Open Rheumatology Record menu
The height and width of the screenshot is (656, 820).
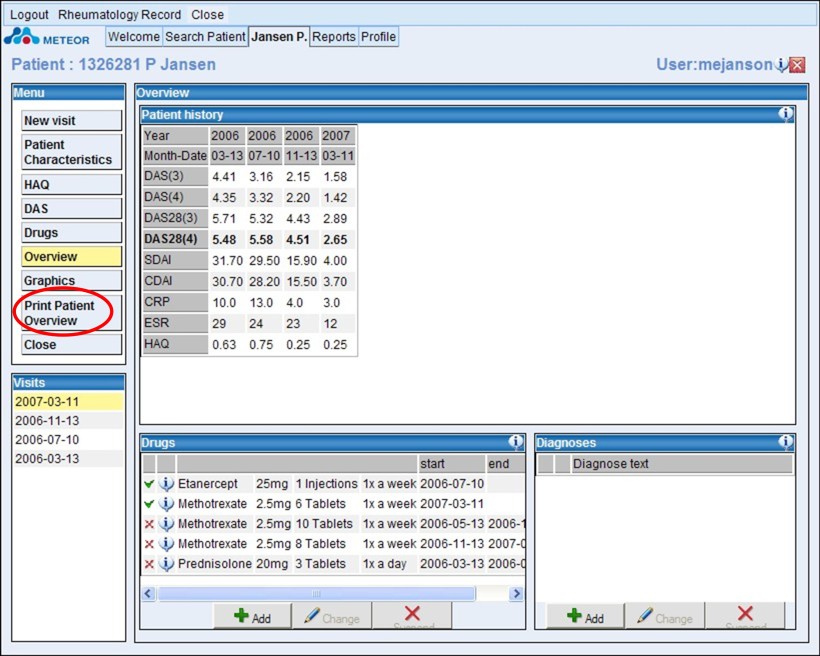119,15
